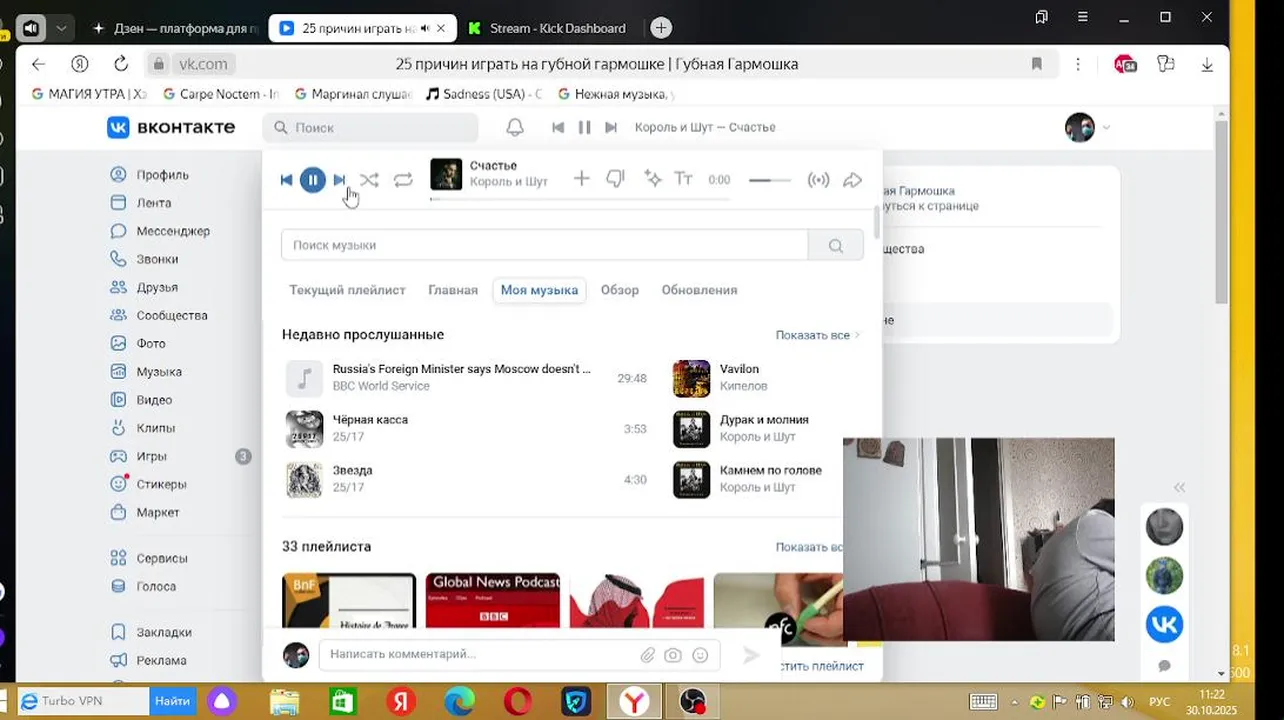Open Стикеры in VK sidebar
1284x720 pixels.
162,484
